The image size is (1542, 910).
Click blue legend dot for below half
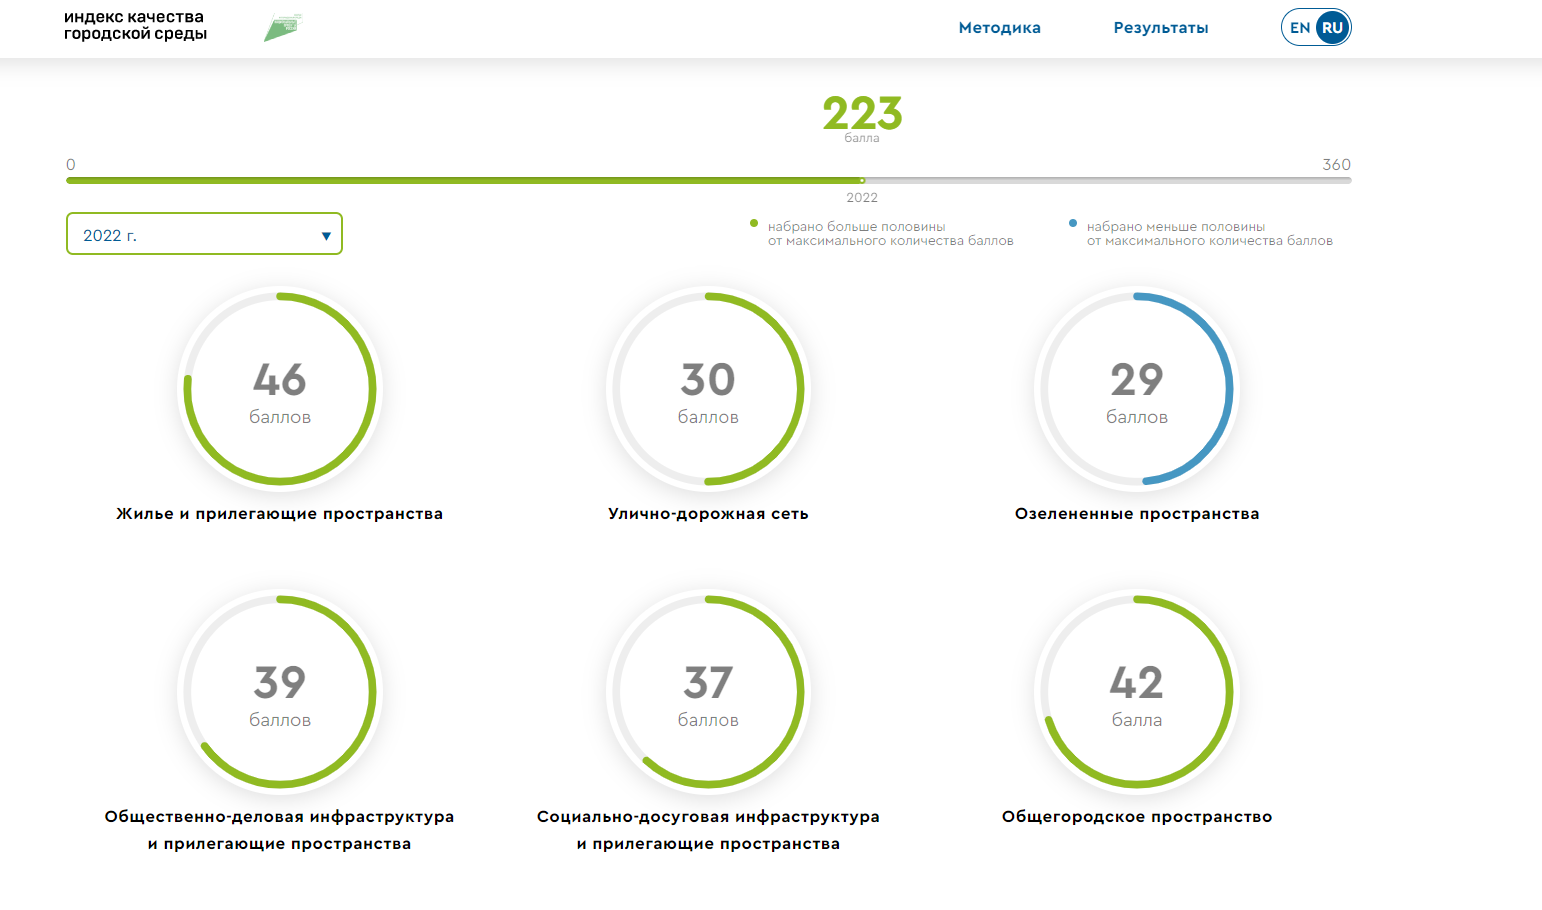point(1073,224)
